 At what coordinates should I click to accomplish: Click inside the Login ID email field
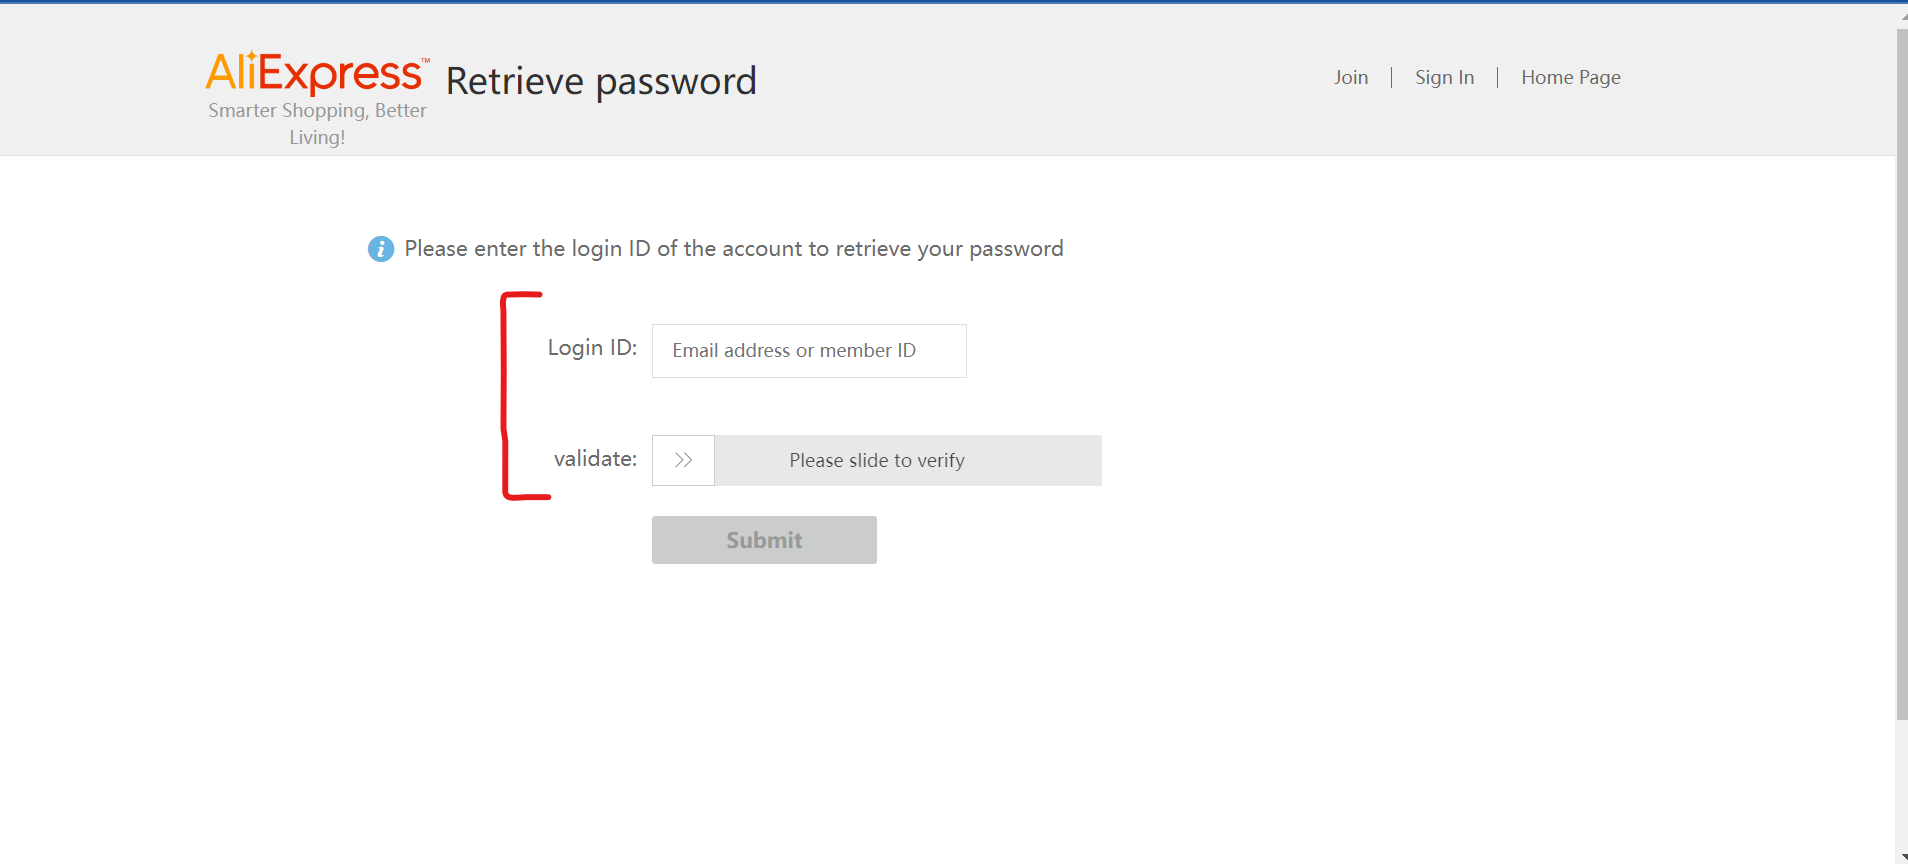808,350
